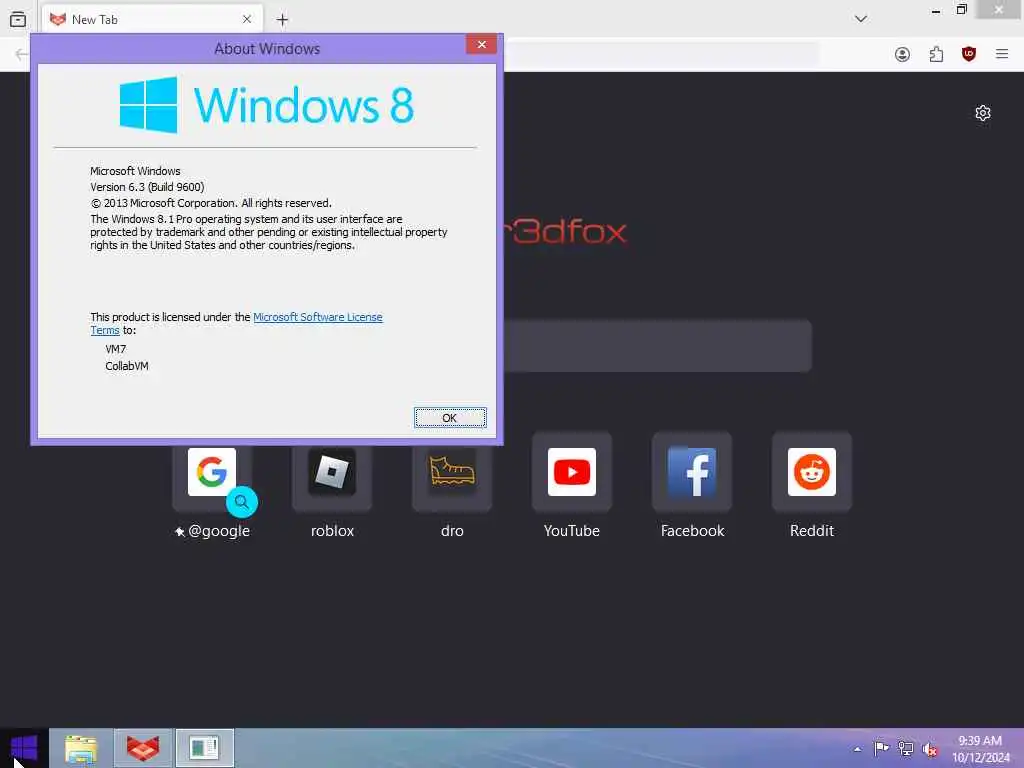This screenshot has width=1024, height=768.
Task: Open the Windows Start button
Action: point(24,748)
